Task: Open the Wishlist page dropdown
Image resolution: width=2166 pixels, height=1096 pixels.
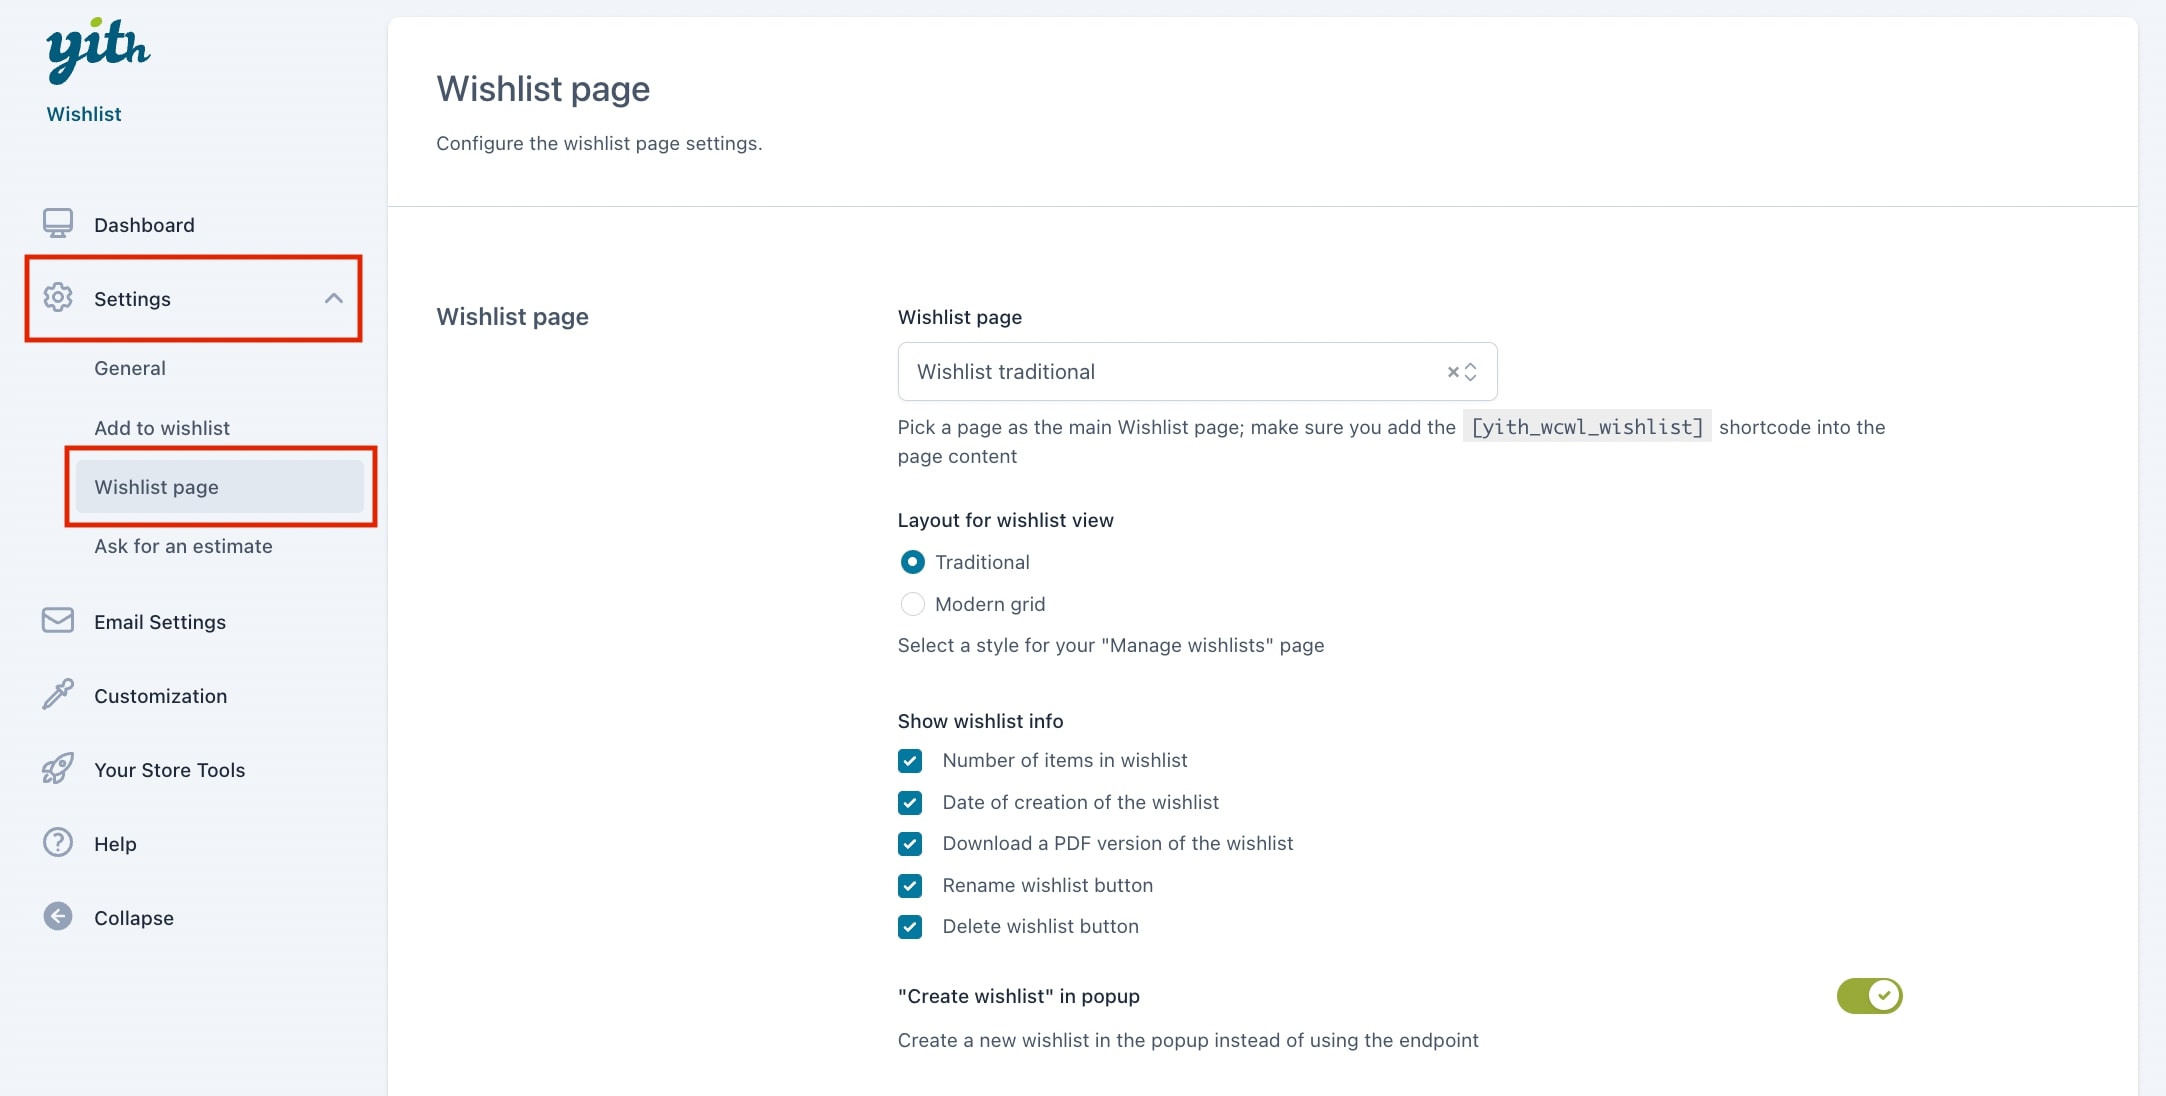Action: [1197, 372]
